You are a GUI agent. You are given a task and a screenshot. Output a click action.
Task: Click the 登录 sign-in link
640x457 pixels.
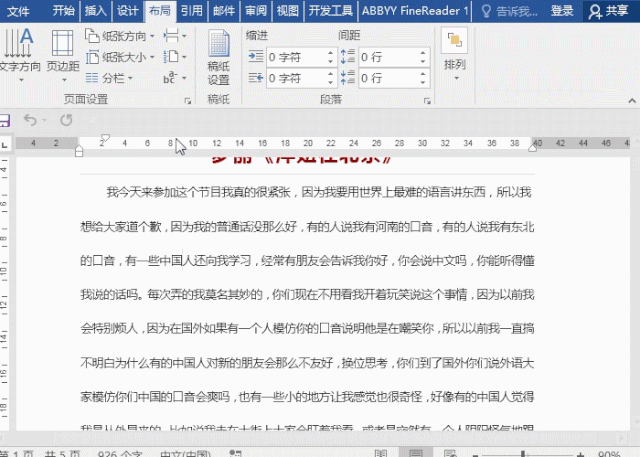562,11
